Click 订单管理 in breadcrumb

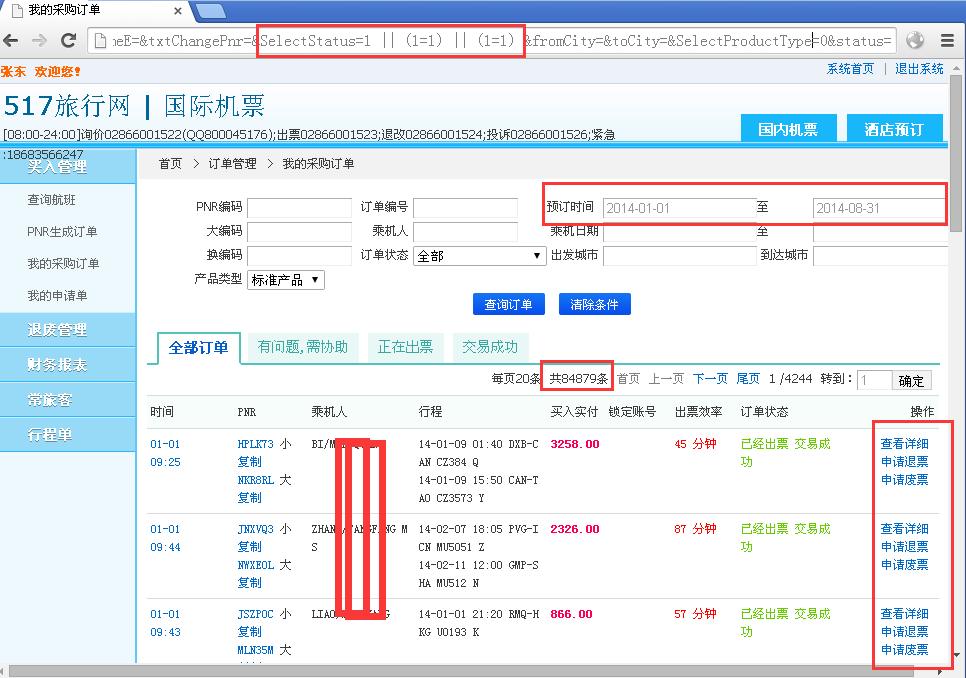pyautogui.click(x=232, y=164)
